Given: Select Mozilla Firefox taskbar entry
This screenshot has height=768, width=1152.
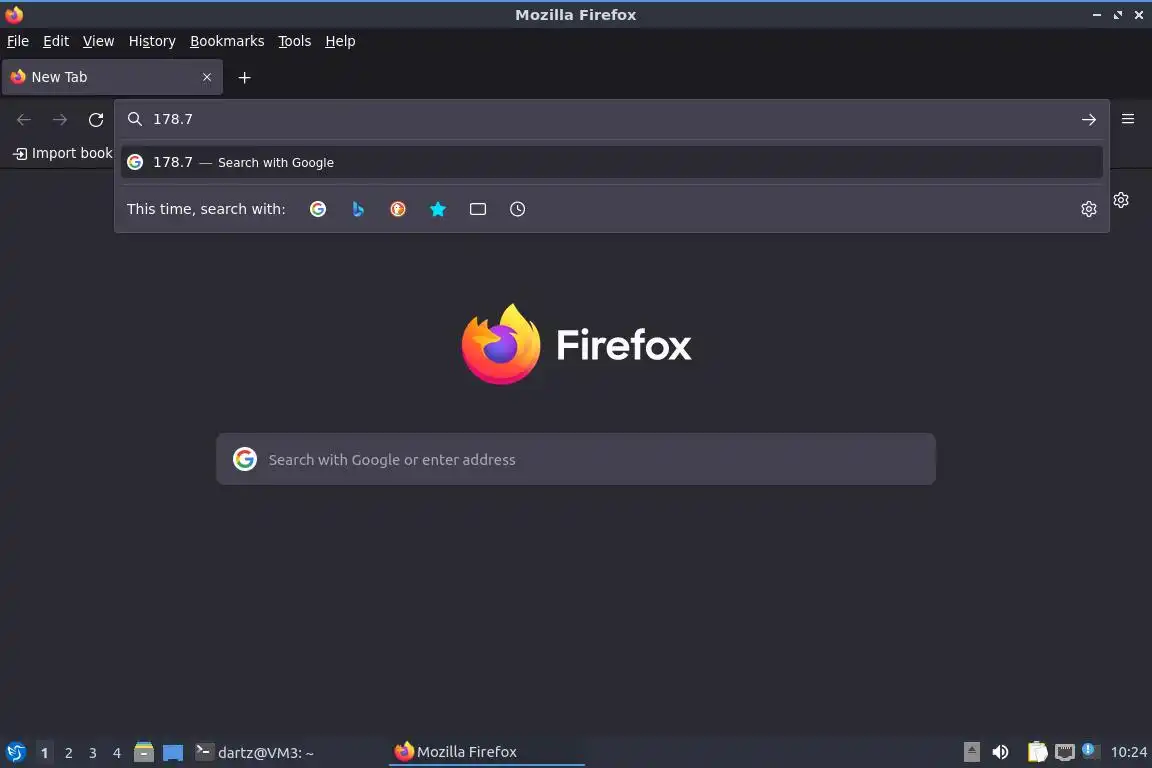Looking at the screenshot, I should [486, 752].
